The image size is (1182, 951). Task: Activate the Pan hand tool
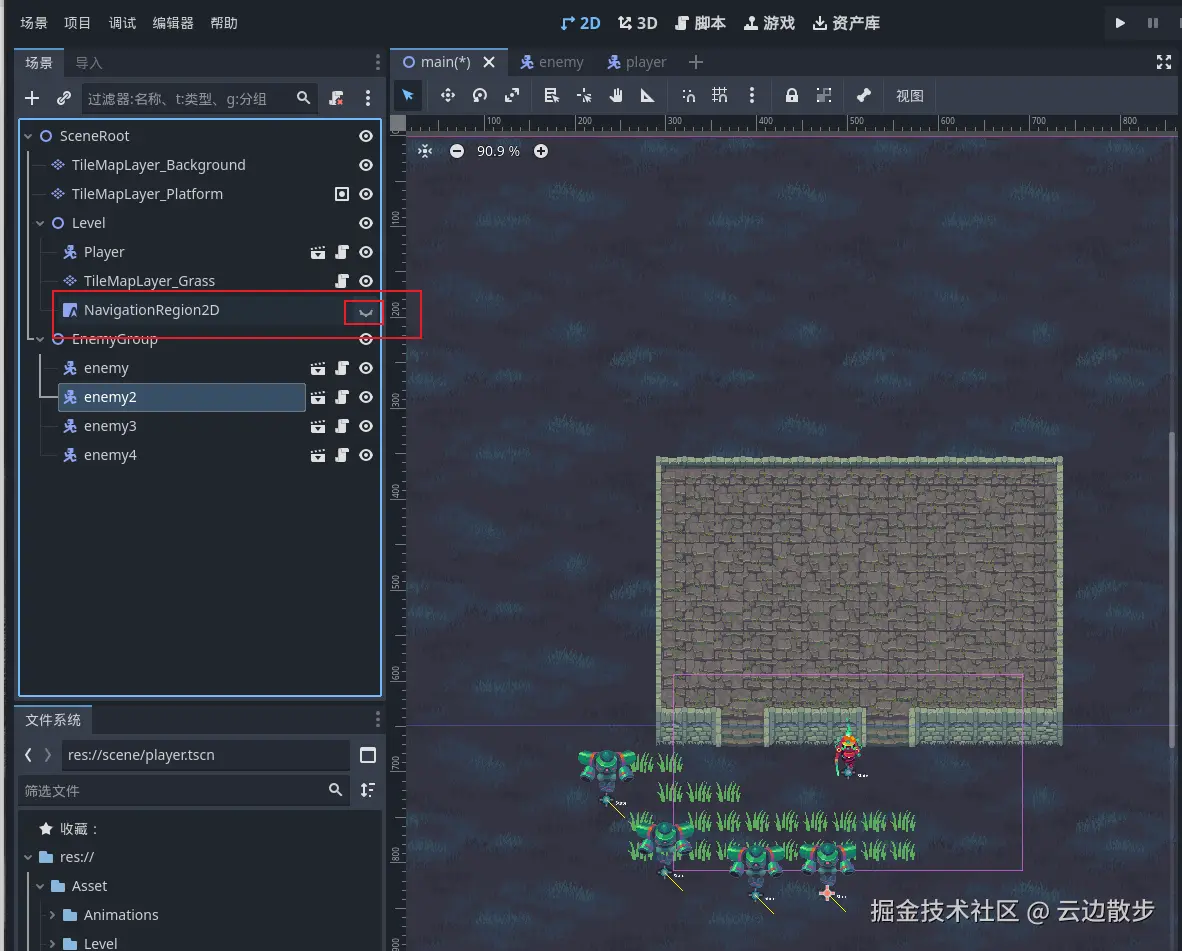coord(616,96)
